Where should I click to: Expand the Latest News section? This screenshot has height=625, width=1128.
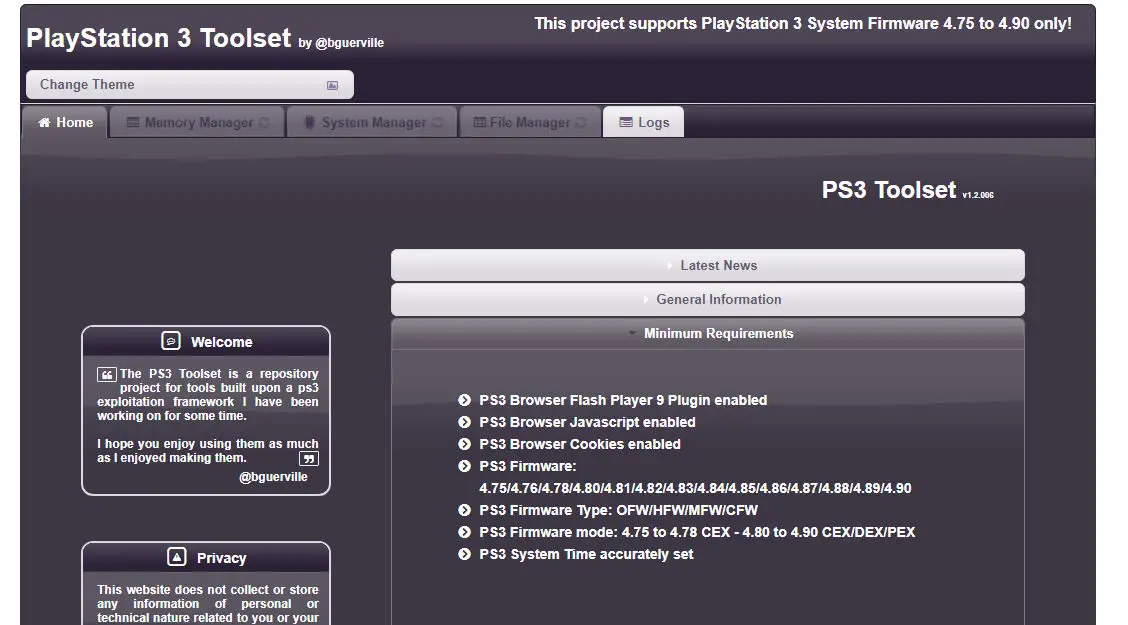pyautogui.click(x=708, y=265)
